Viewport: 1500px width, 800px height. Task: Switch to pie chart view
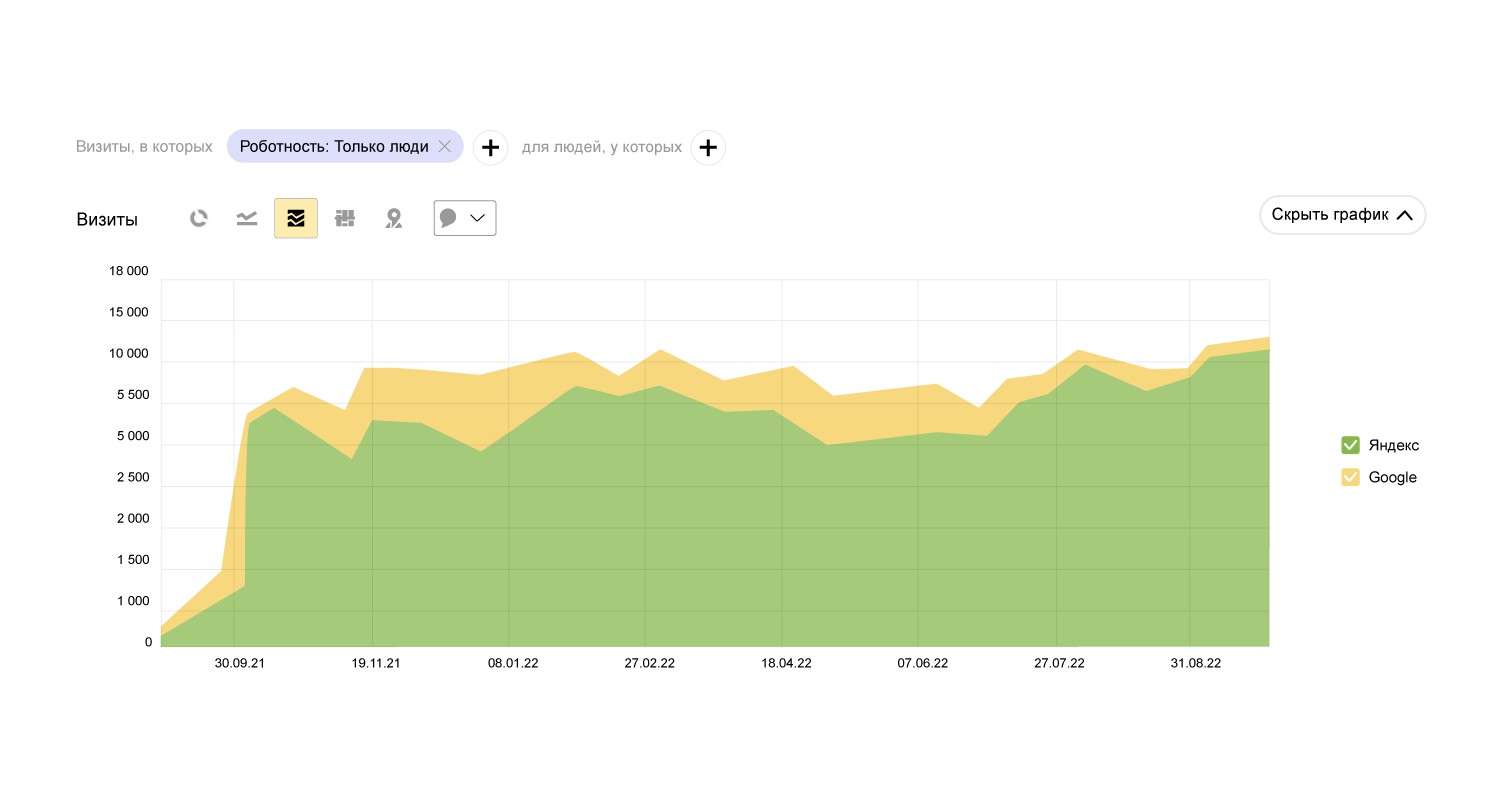(x=199, y=218)
